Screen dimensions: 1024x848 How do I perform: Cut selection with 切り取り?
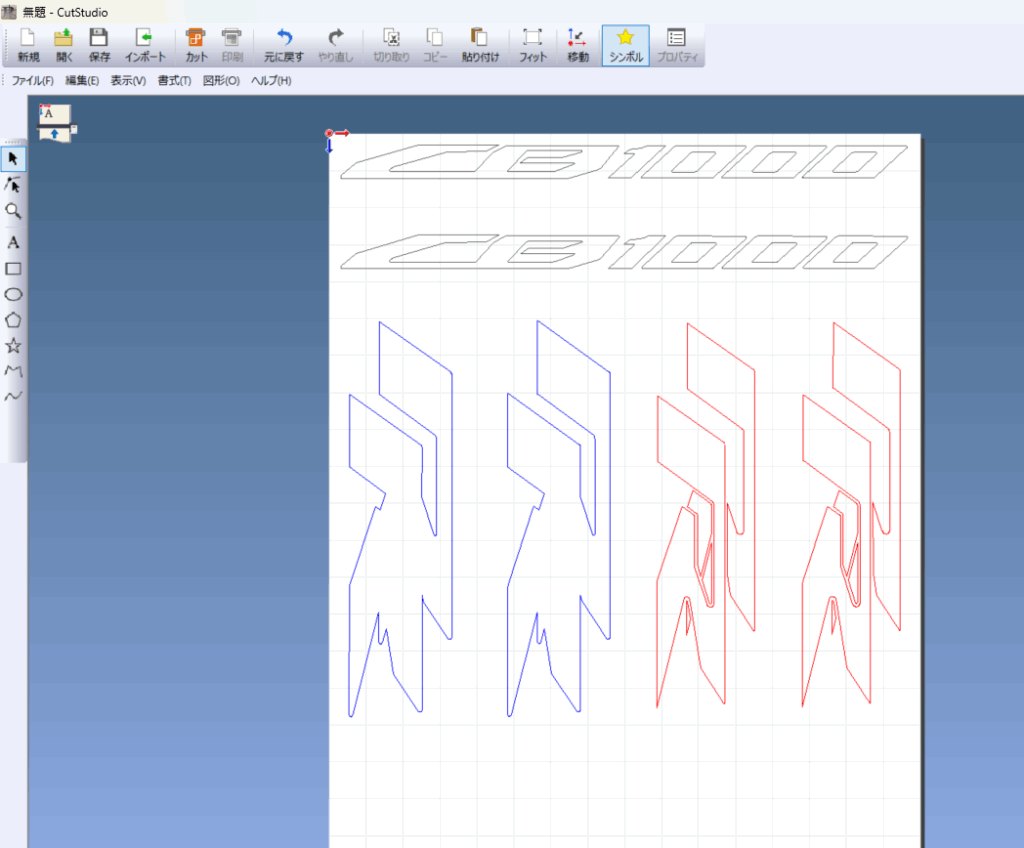[391, 46]
